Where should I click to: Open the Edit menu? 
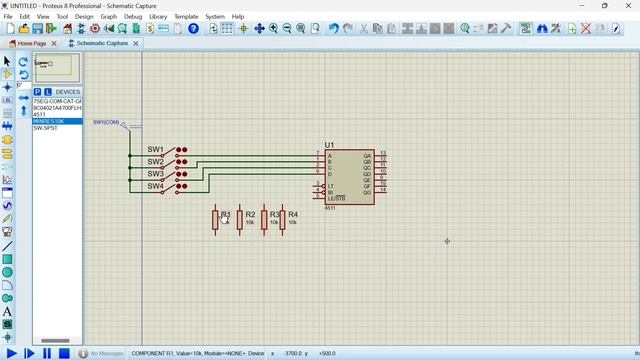pos(24,17)
